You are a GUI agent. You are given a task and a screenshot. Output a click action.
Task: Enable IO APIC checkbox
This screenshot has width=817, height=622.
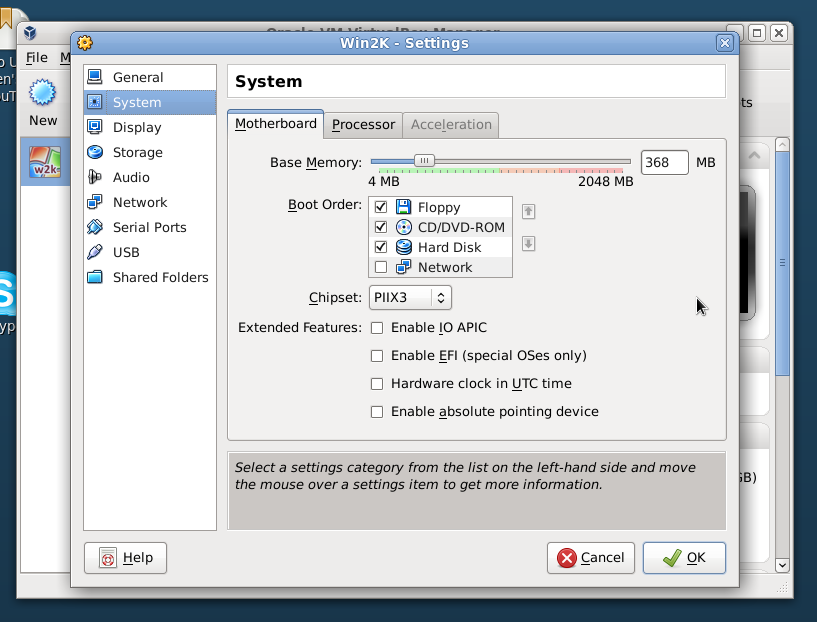377,328
